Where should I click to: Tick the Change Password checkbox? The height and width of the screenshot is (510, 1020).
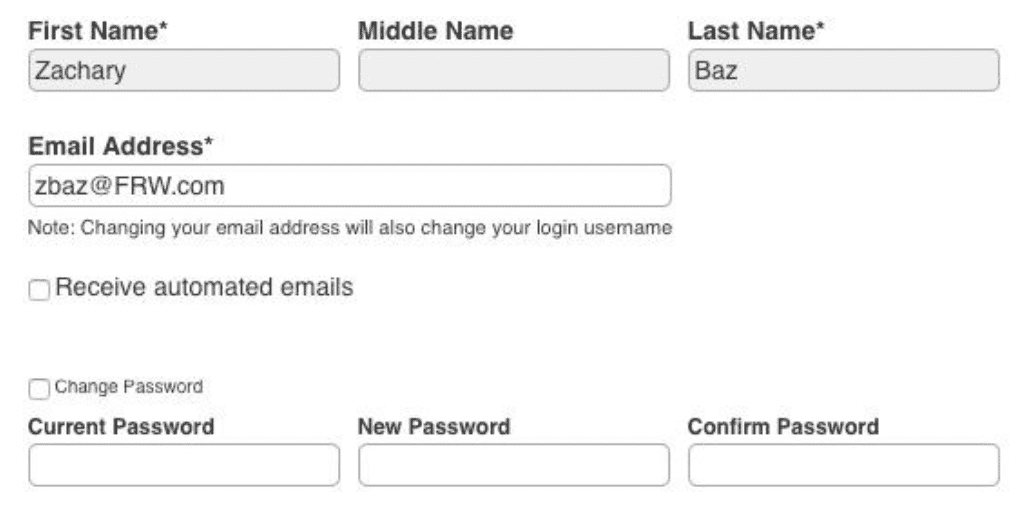click(38, 388)
